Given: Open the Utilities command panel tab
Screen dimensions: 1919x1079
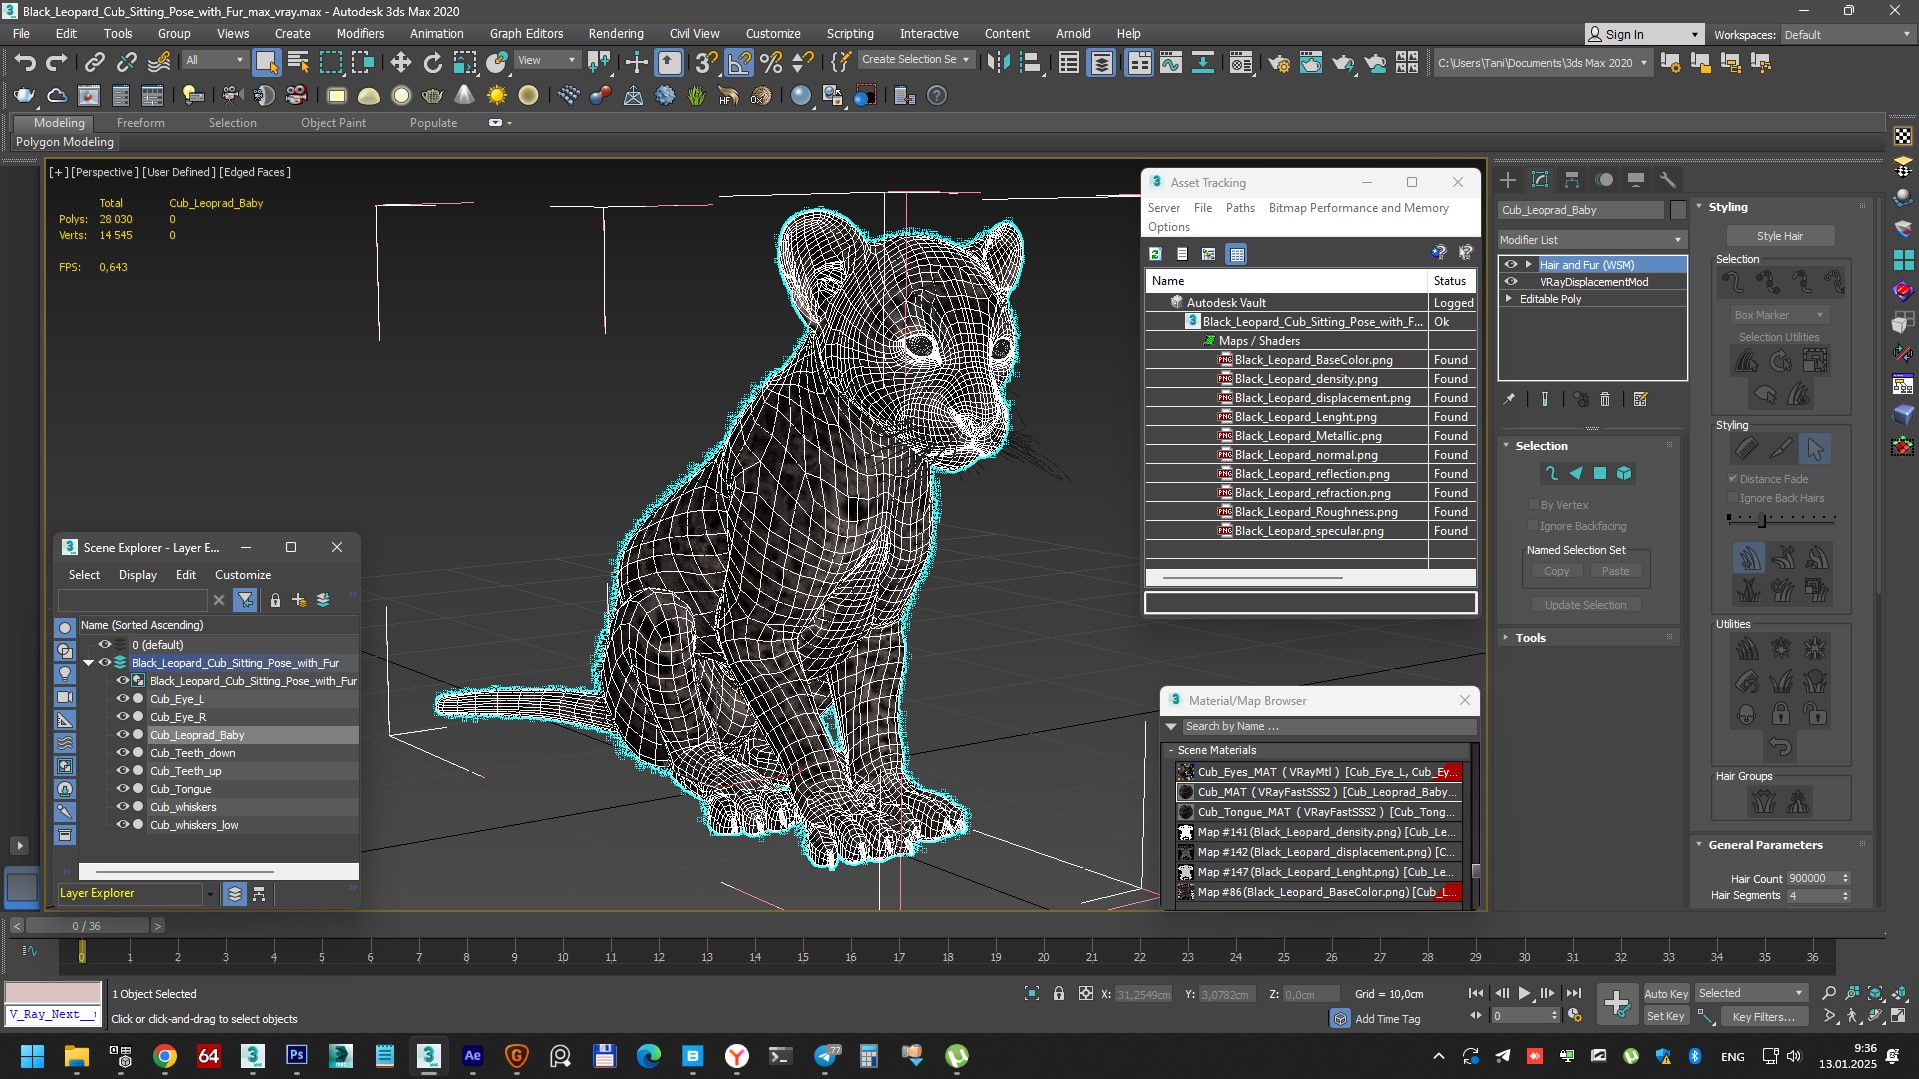Looking at the screenshot, I should point(1668,180).
